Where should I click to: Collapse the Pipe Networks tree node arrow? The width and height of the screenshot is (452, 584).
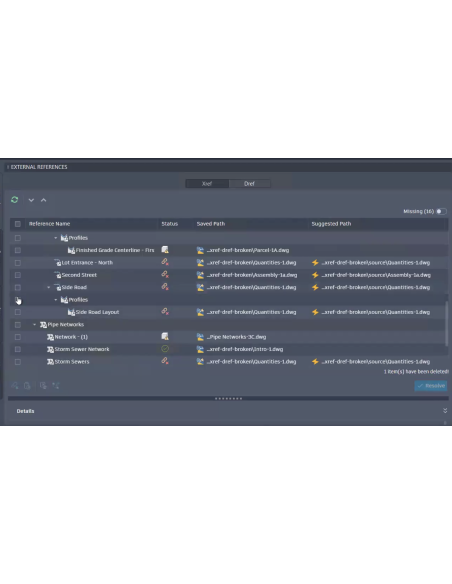(x=34, y=324)
